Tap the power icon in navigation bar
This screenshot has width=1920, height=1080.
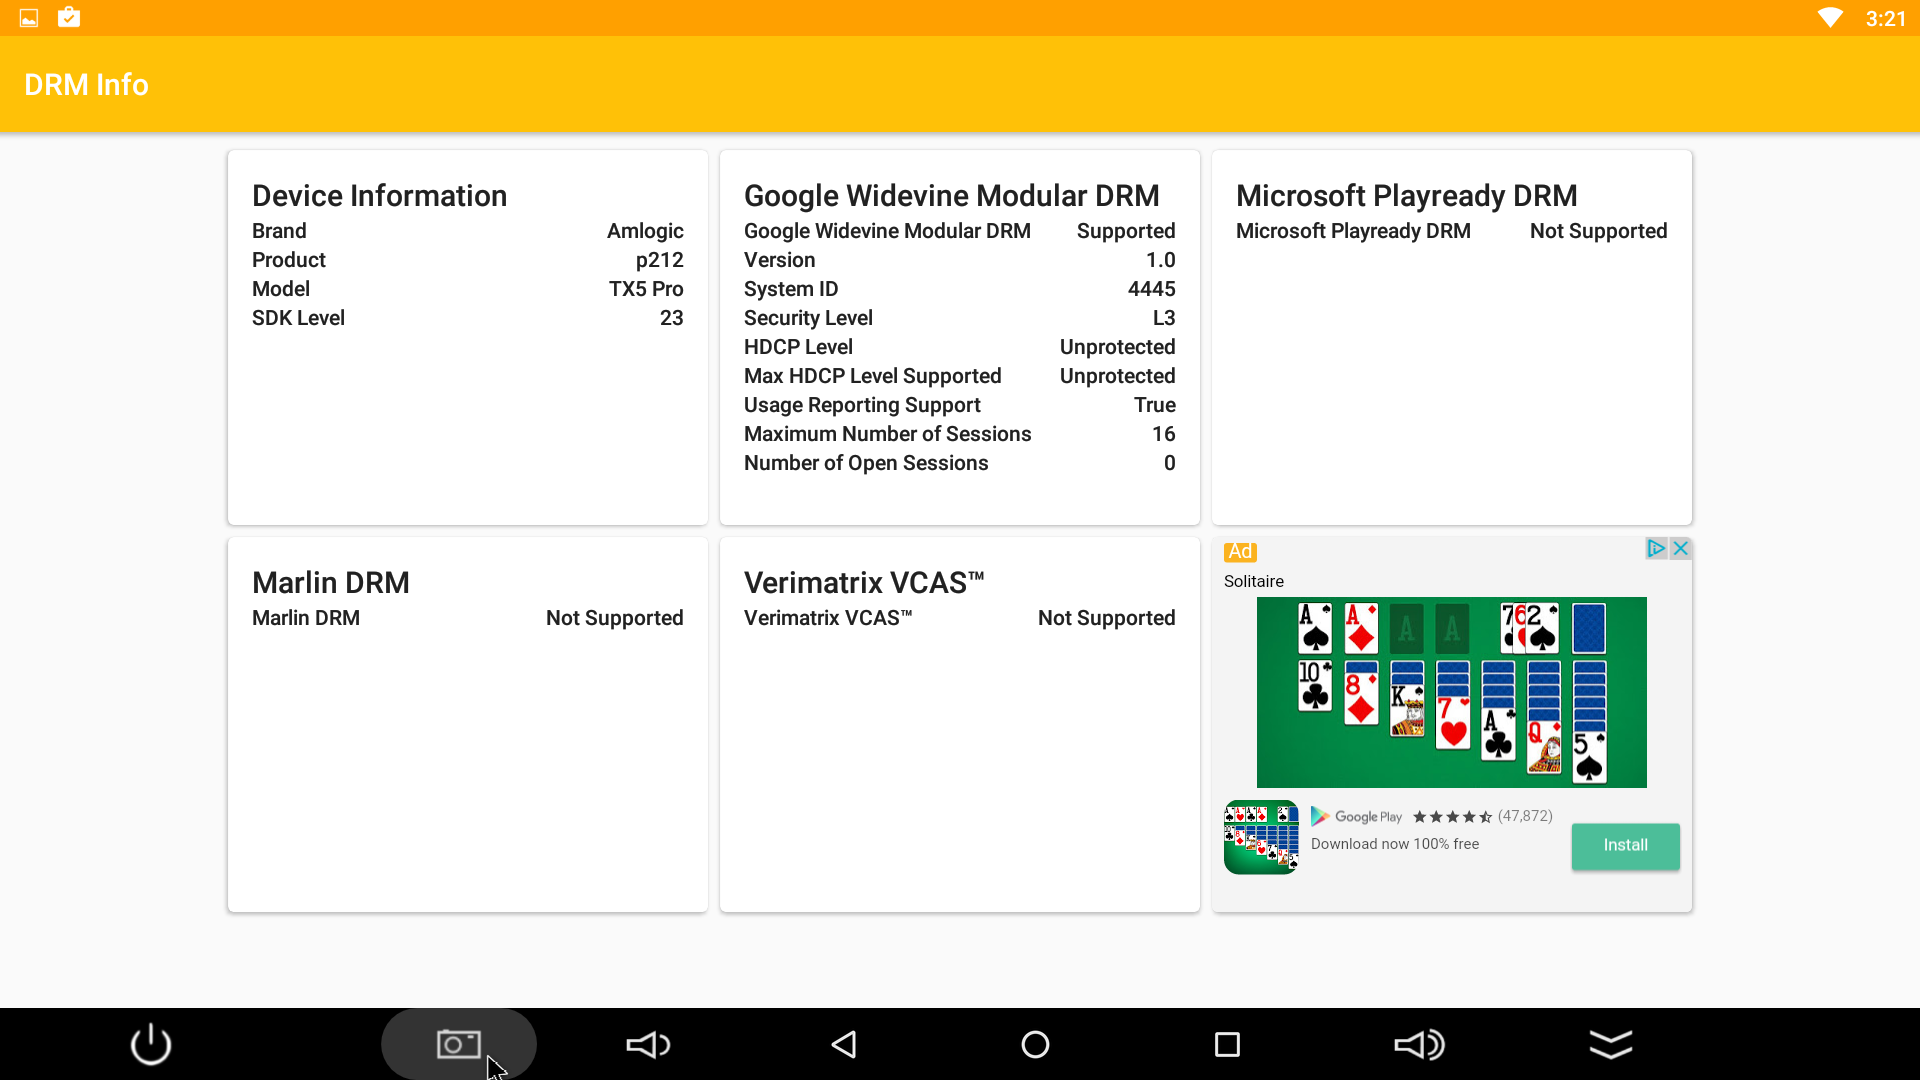tap(151, 1044)
